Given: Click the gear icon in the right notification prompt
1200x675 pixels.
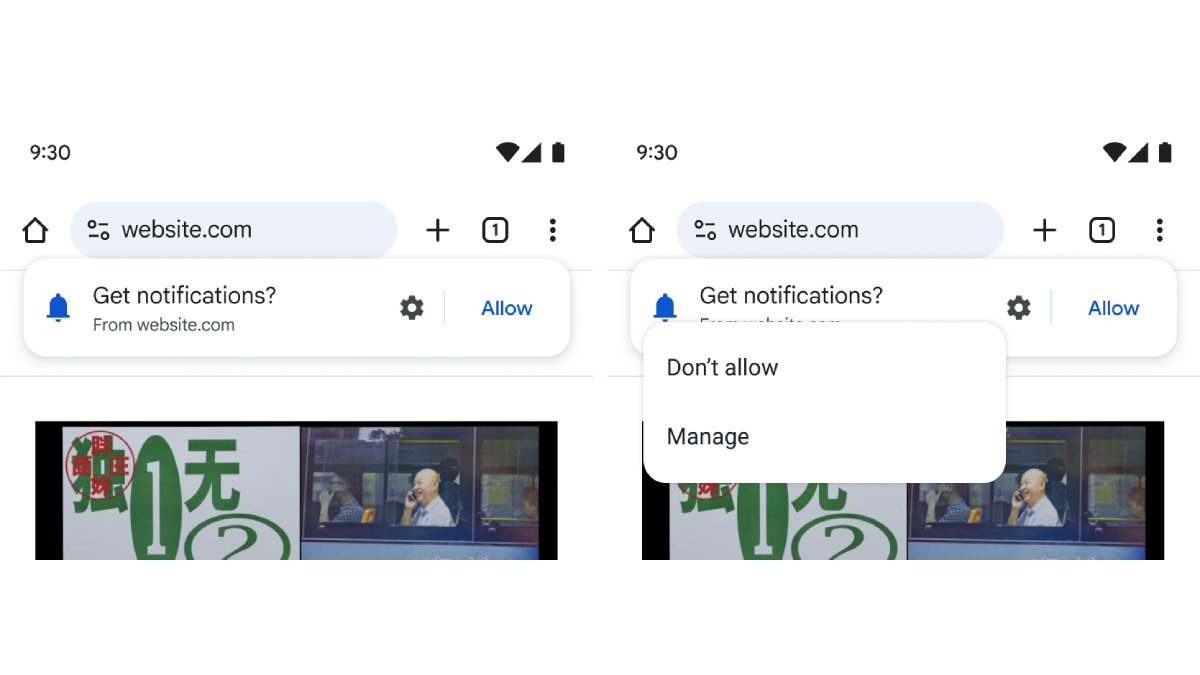Looking at the screenshot, I should coord(1019,308).
